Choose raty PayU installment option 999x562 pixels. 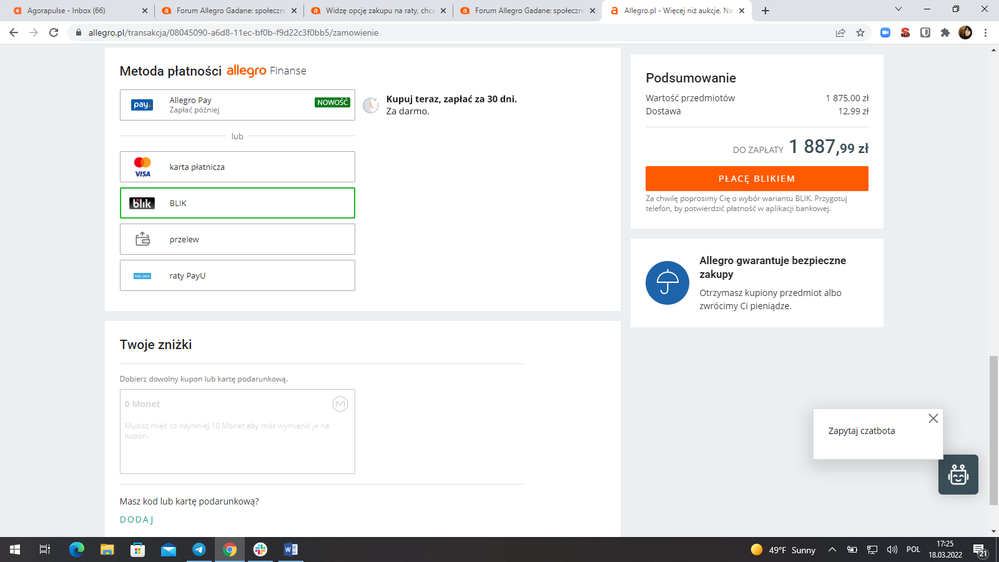pyautogui.click(x=237, y=276)
